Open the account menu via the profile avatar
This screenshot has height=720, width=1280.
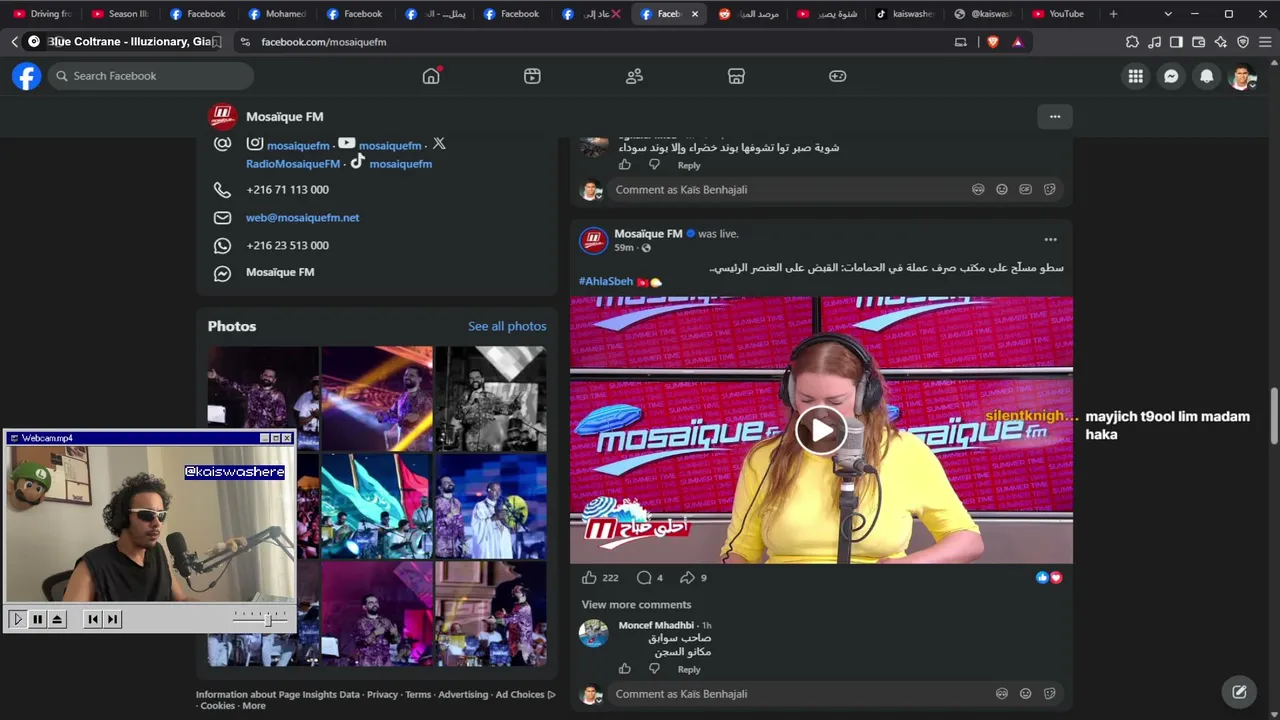point(1241,76)
